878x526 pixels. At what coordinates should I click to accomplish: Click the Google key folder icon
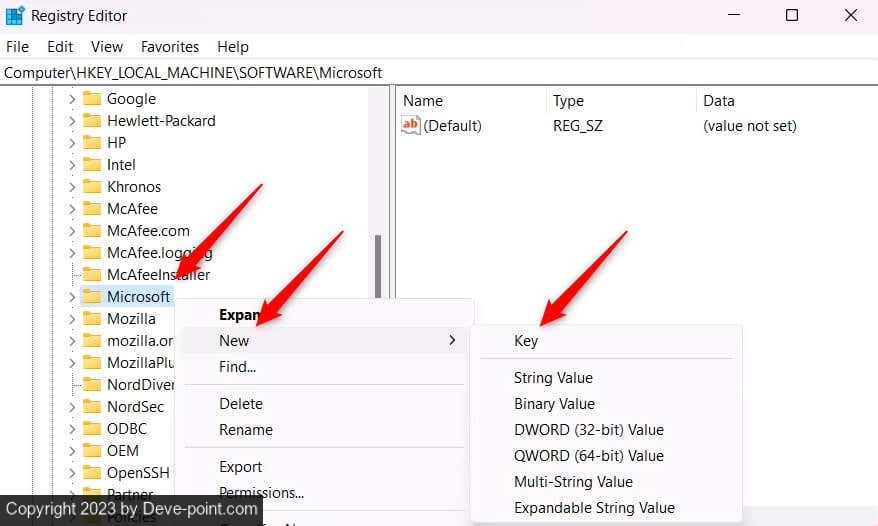coord(92,99)
